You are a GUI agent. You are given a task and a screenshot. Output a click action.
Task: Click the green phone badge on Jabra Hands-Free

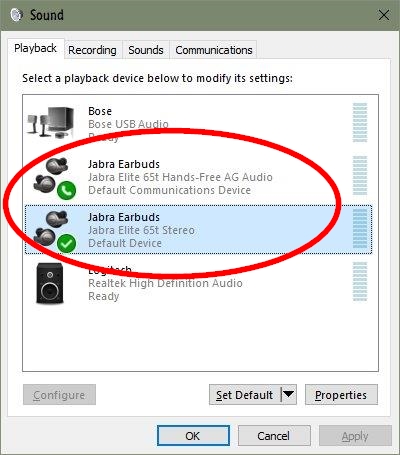coord(66,190)
